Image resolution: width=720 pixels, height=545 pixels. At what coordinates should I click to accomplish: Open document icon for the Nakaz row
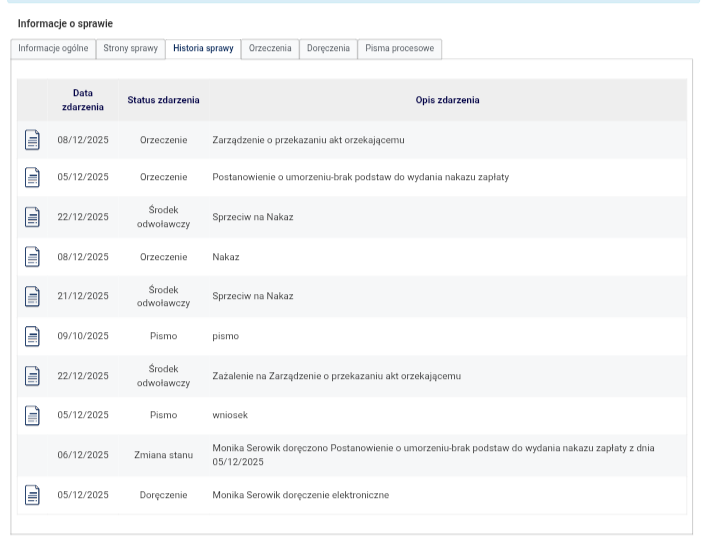click(x=32, y=257)
